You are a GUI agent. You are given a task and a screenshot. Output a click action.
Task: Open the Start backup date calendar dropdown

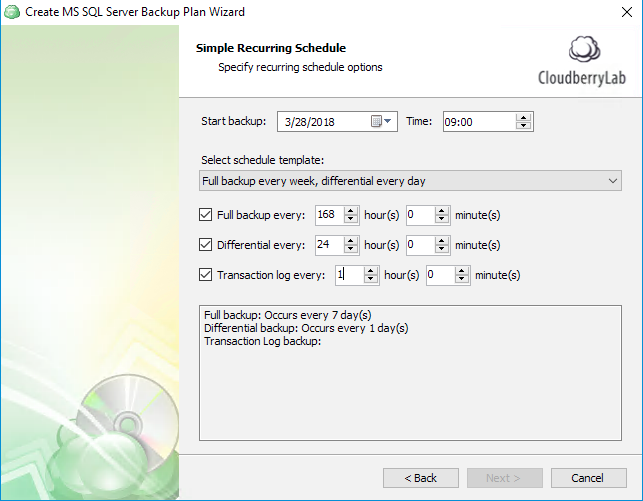pyautogui.click(x=381, y=121)
